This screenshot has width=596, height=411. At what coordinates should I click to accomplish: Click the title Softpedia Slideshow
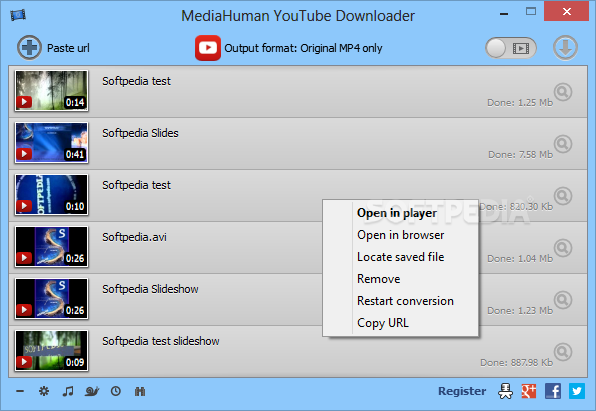150,289
